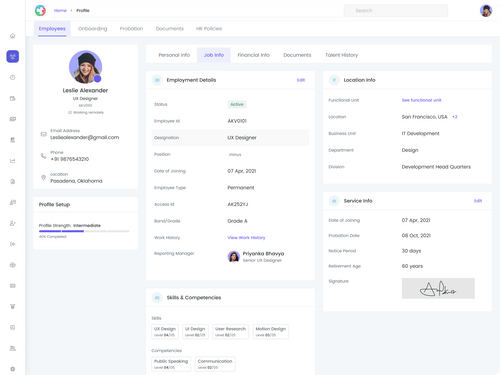This screenshot has height=375, width=500.
Task: Select the Communication competency chip
Action: (x=215, y=364)
